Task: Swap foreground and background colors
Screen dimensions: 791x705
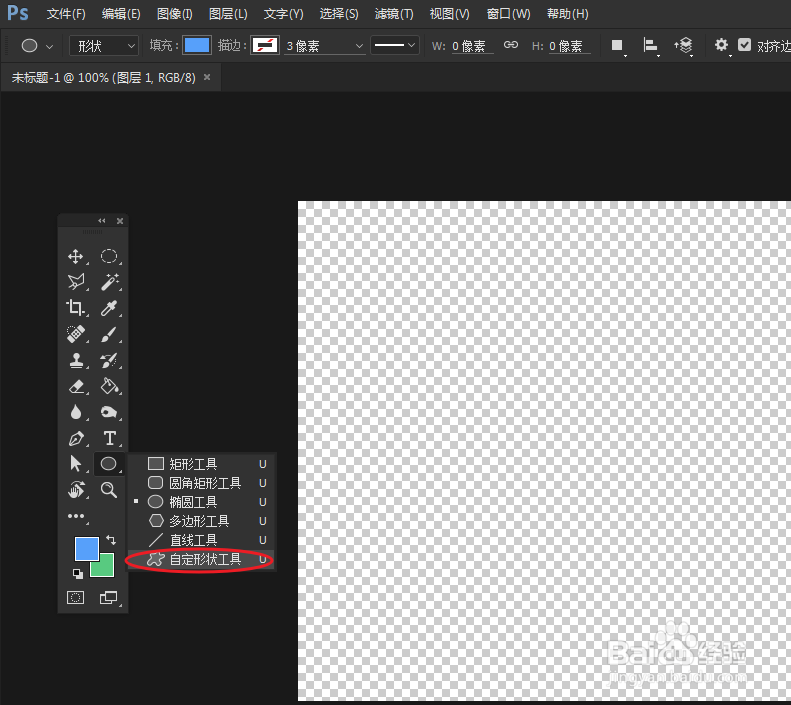Action: coord(111,540)
